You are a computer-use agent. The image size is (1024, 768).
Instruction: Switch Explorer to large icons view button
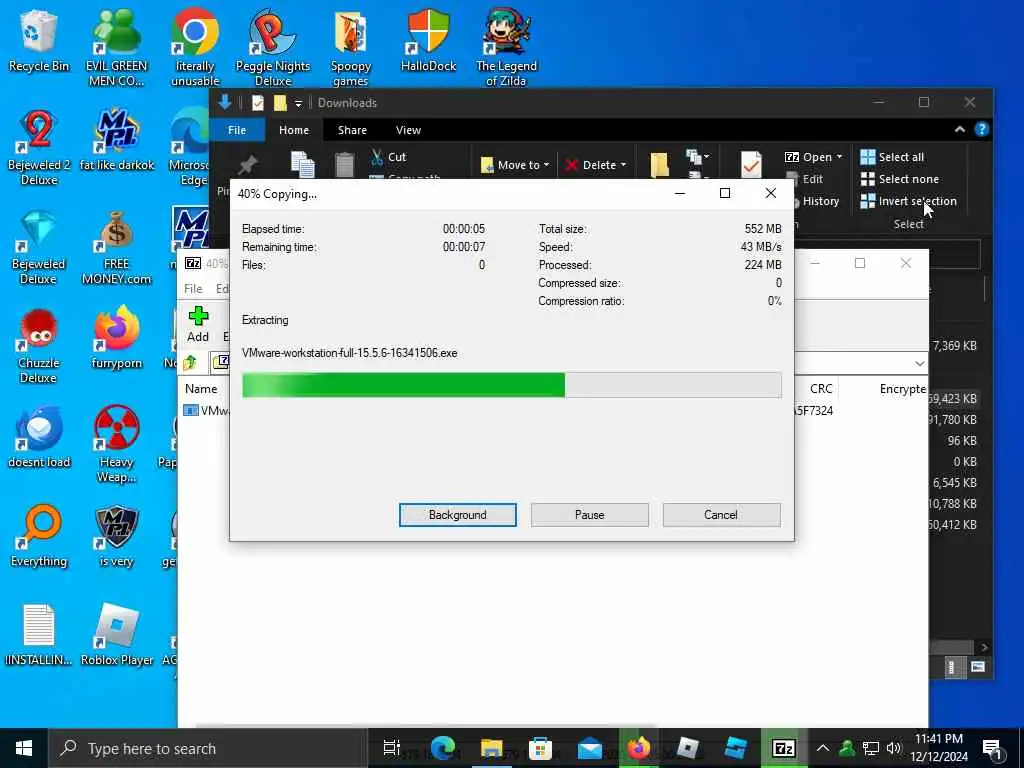point(978,667)
